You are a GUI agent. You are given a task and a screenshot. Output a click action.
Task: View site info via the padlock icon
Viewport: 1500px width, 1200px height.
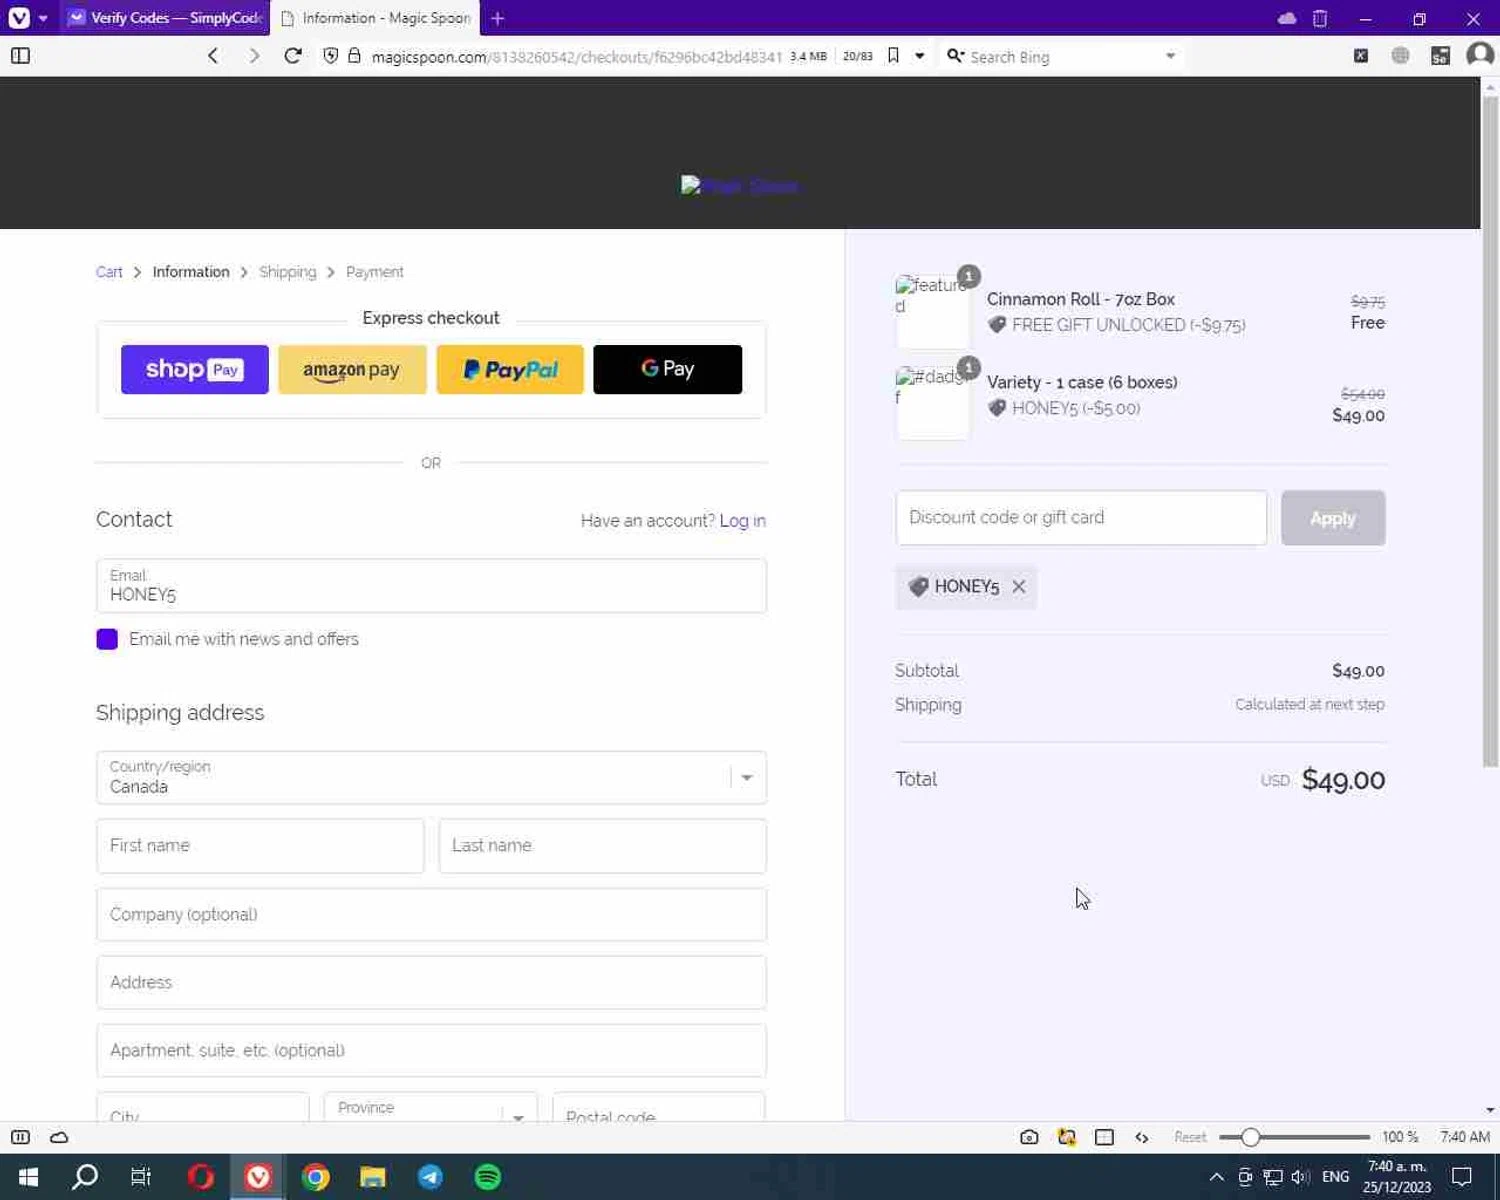point(354,56)
